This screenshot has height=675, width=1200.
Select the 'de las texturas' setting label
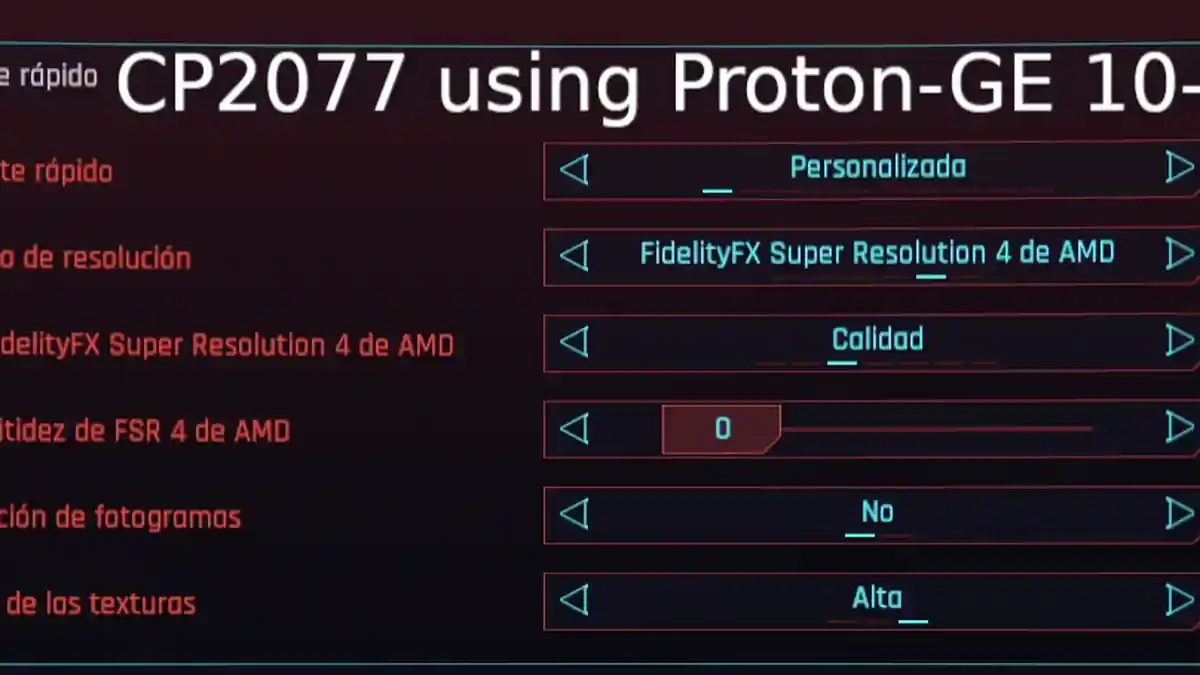coord(98,604)
